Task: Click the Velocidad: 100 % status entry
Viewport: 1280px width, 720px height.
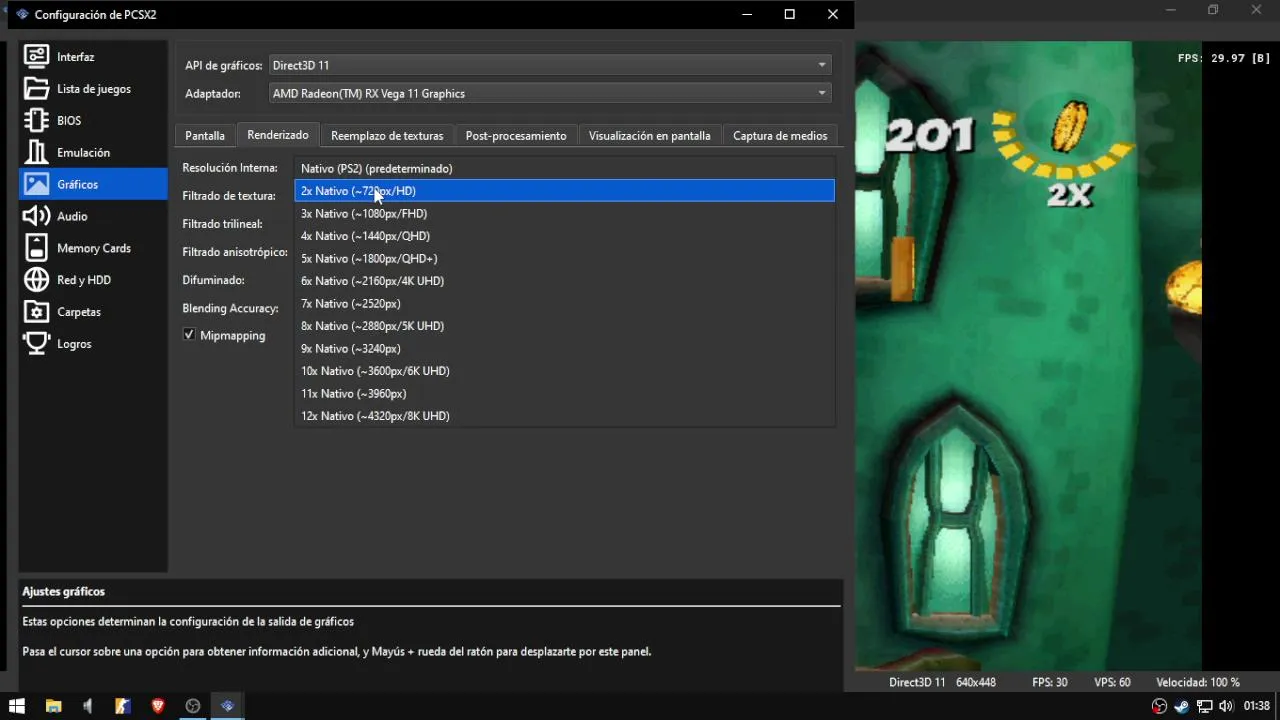Action: [x=1198, y=682]
